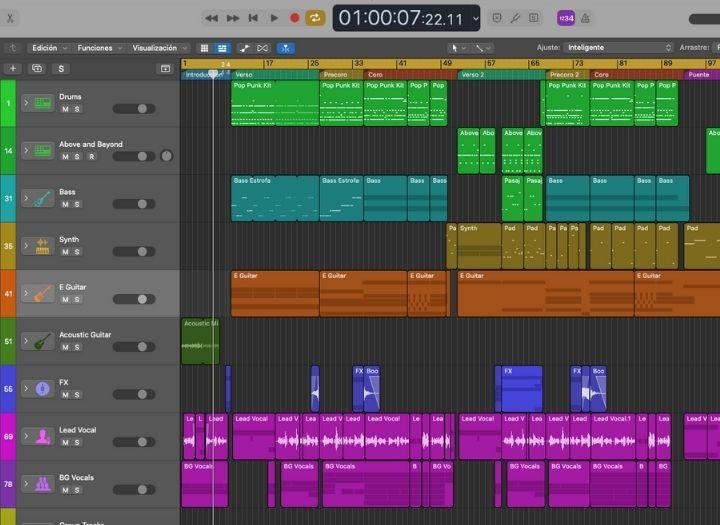This screenshot has height=525, width=720.
Task: Expand the Bass track disclosure arrow
Action: (26, 198)
